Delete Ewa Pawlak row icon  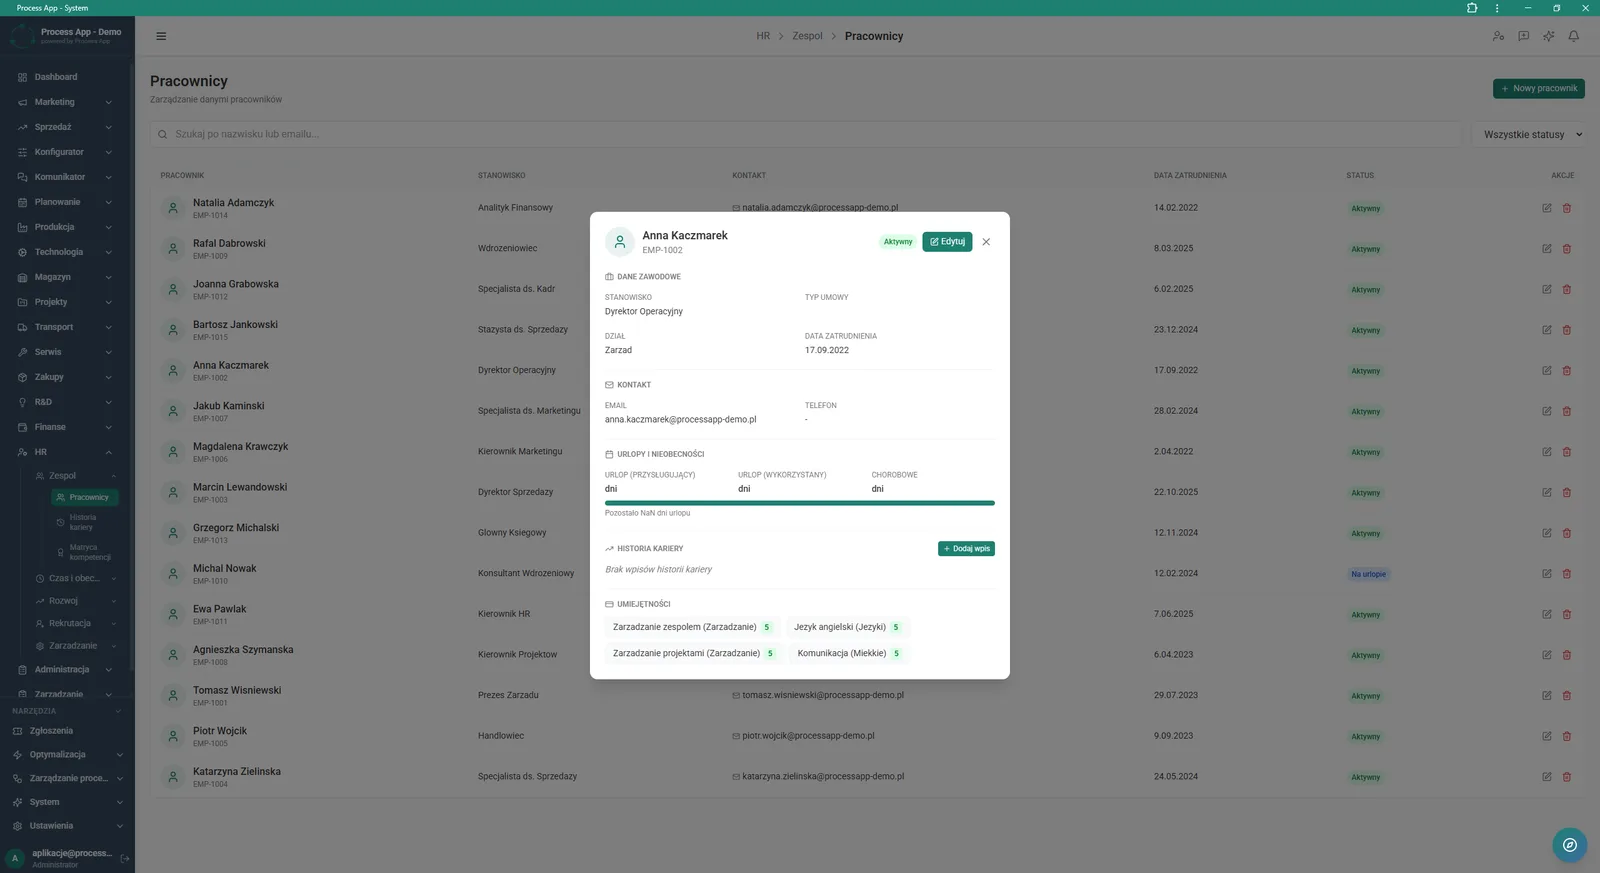pos(1567,614)
